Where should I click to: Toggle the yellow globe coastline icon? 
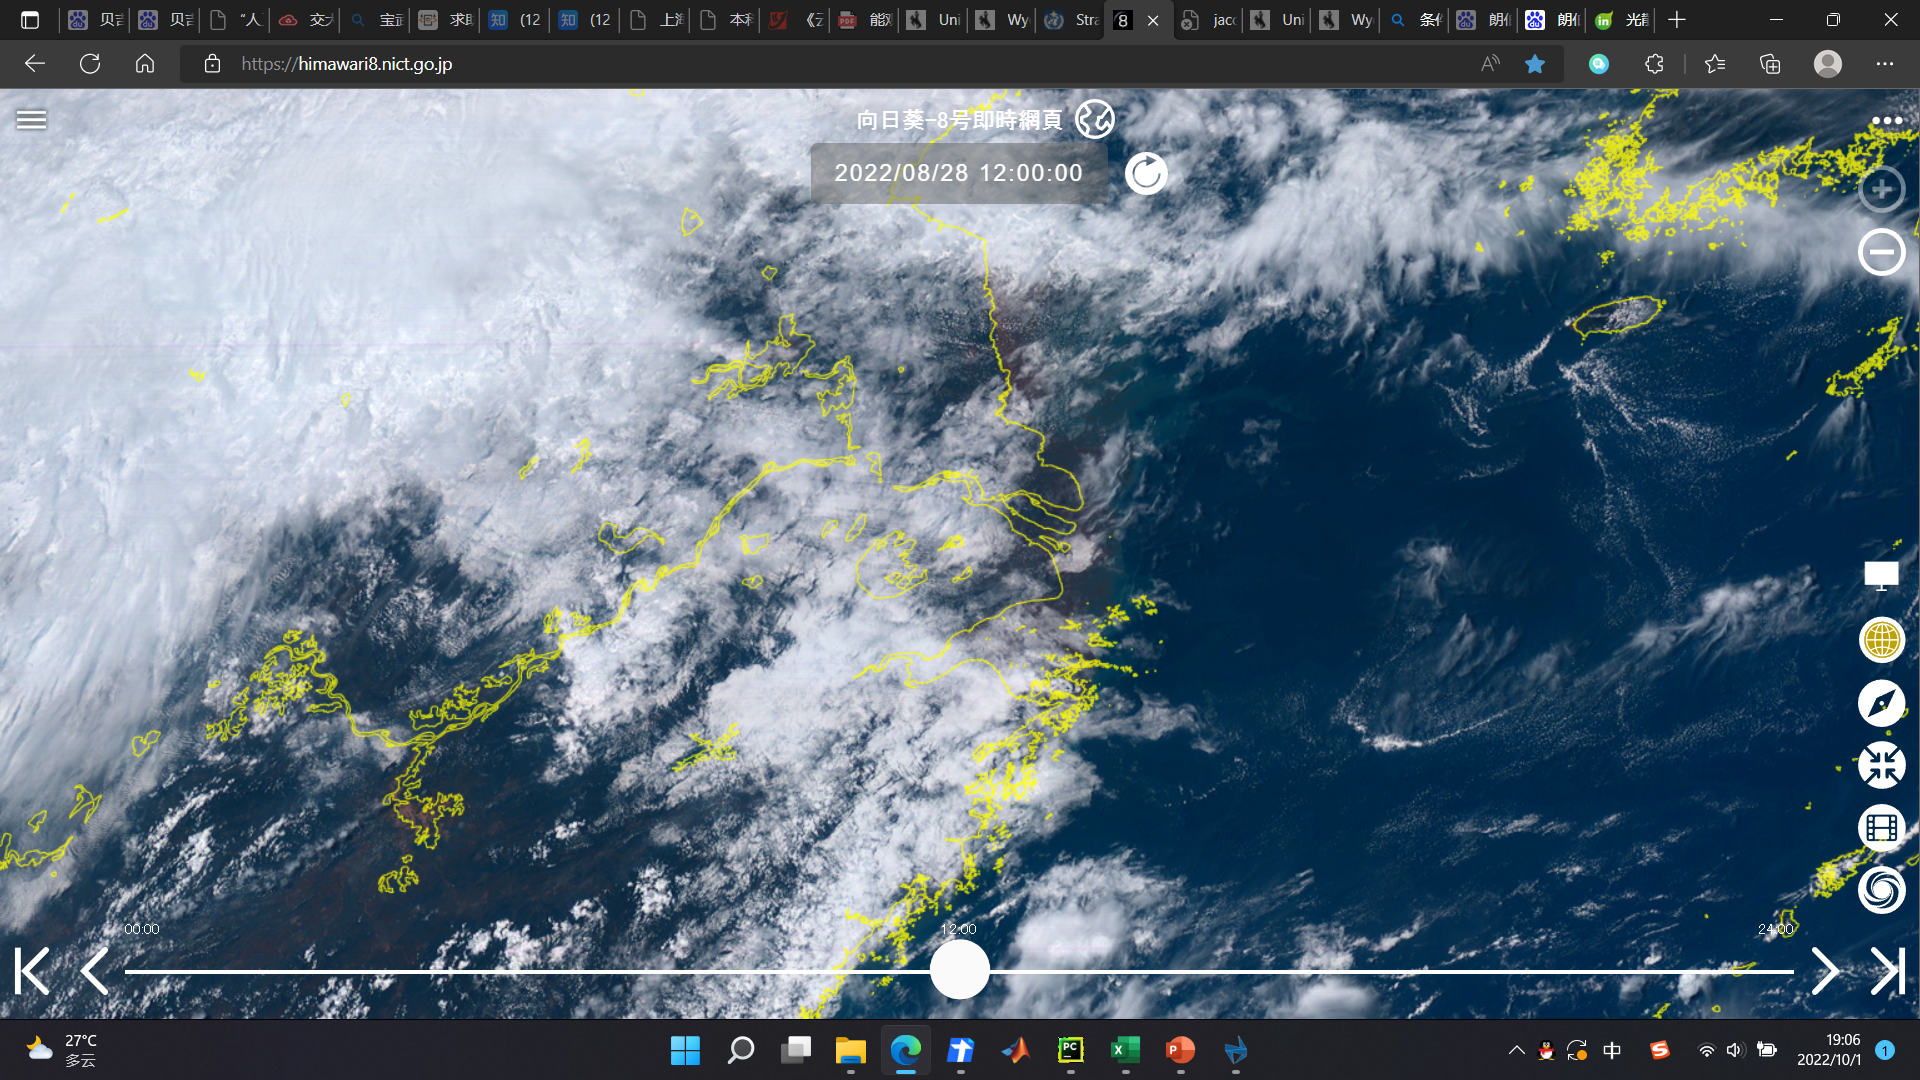(x=1881, y=640)
